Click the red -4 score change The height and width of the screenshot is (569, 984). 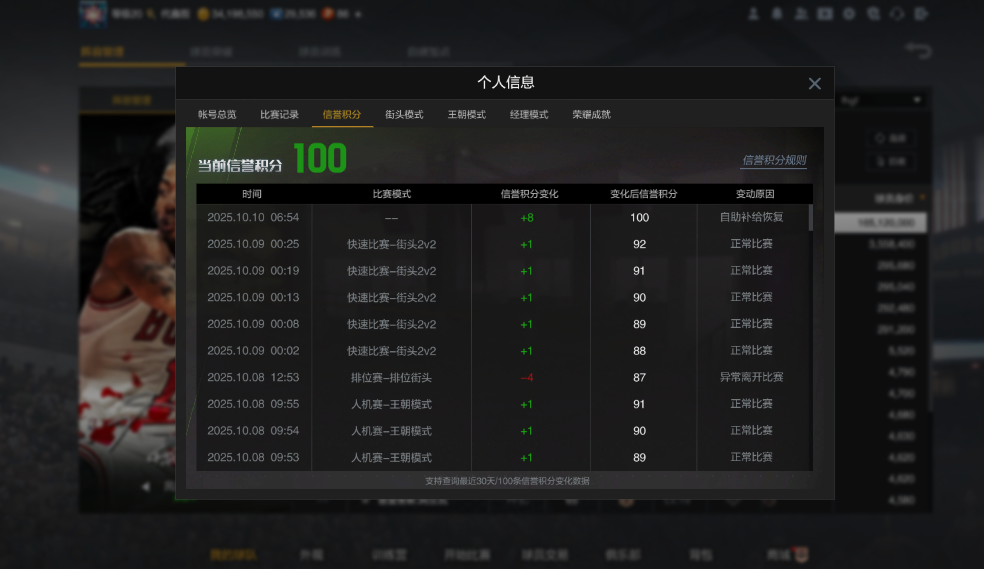527,378
